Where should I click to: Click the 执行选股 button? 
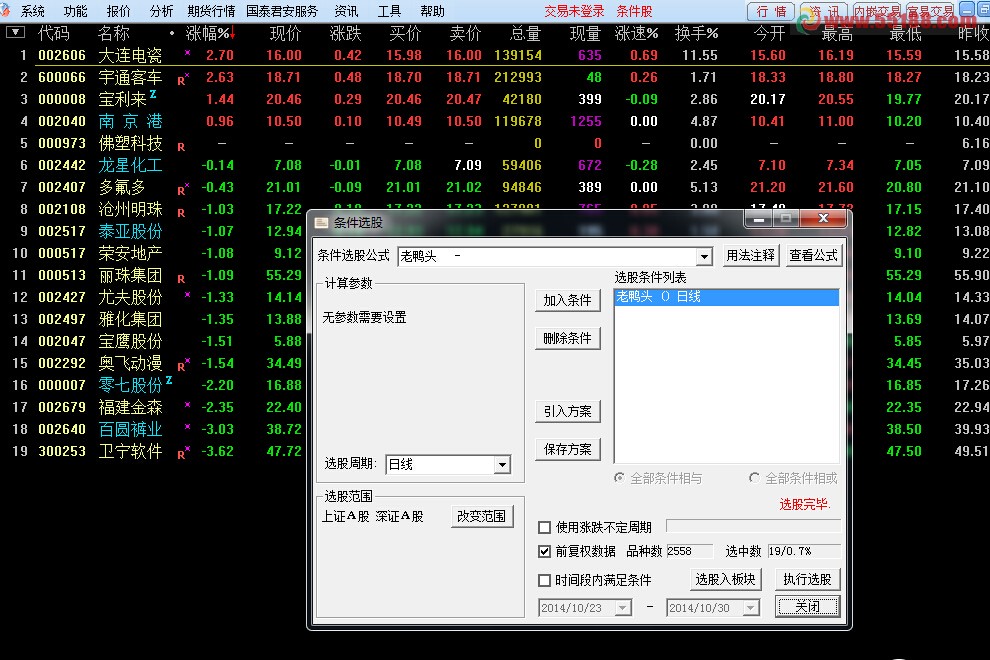coord(807,578)
